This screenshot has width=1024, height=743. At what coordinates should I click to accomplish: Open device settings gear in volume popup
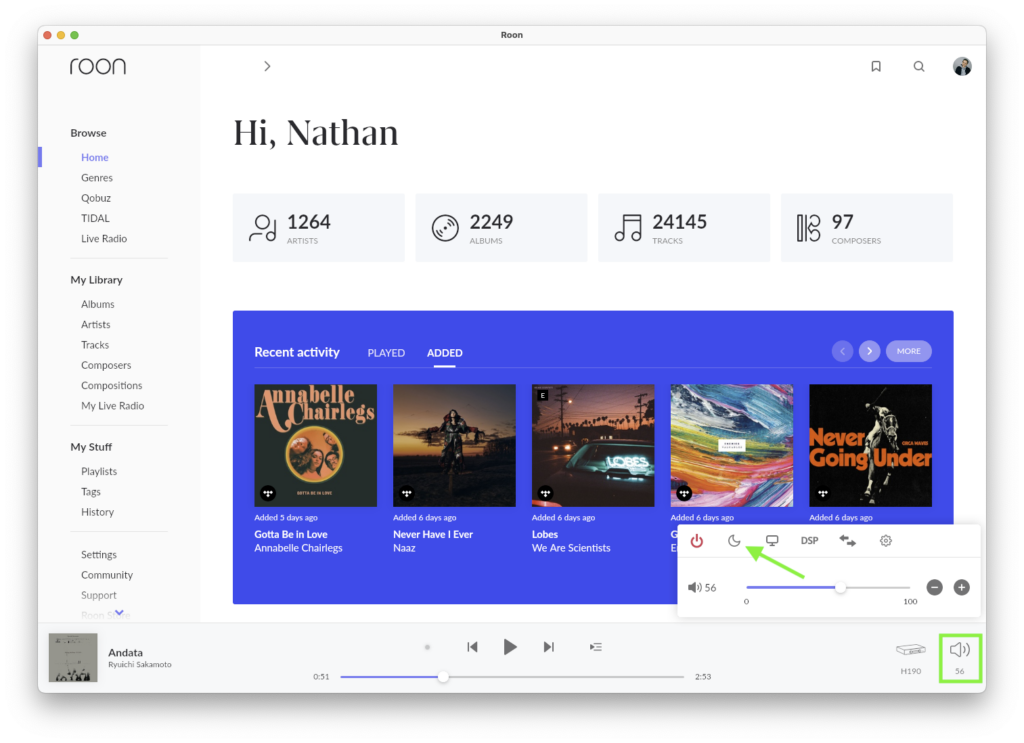click(886, 541)
